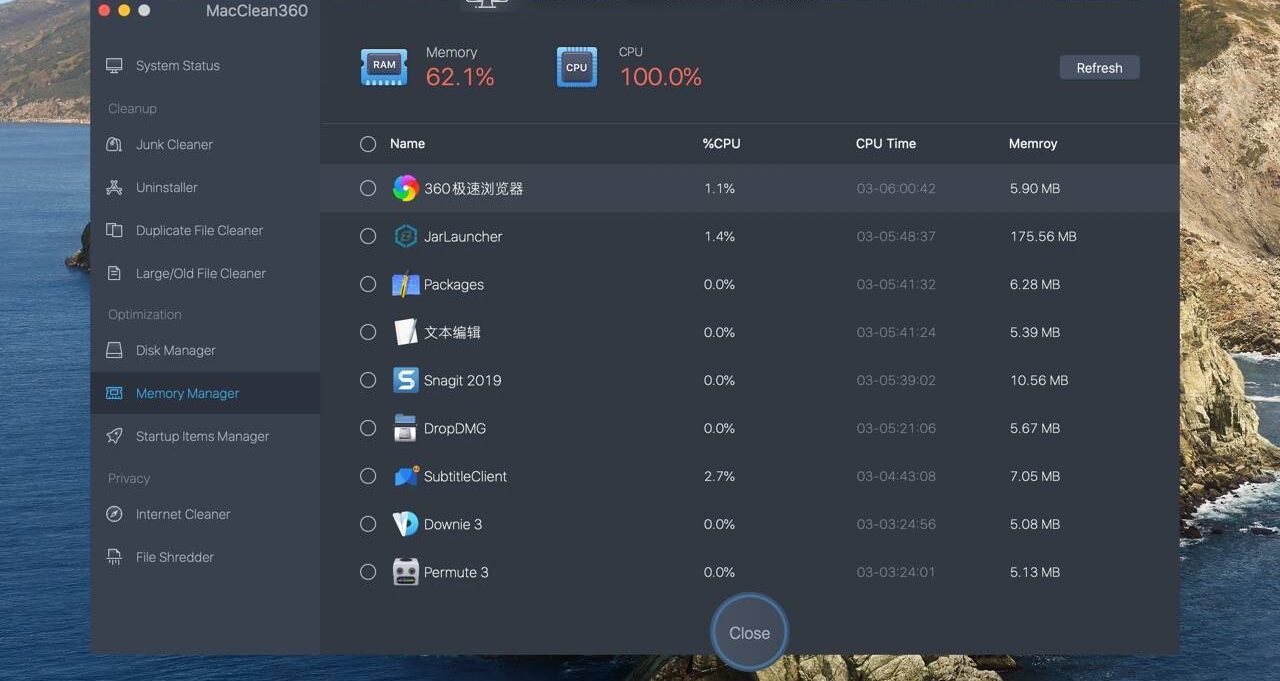The width and height of the screenshot is (1280, 681).
Task: Select the Permute 3 process checkbox
Action: coord(368,572)
